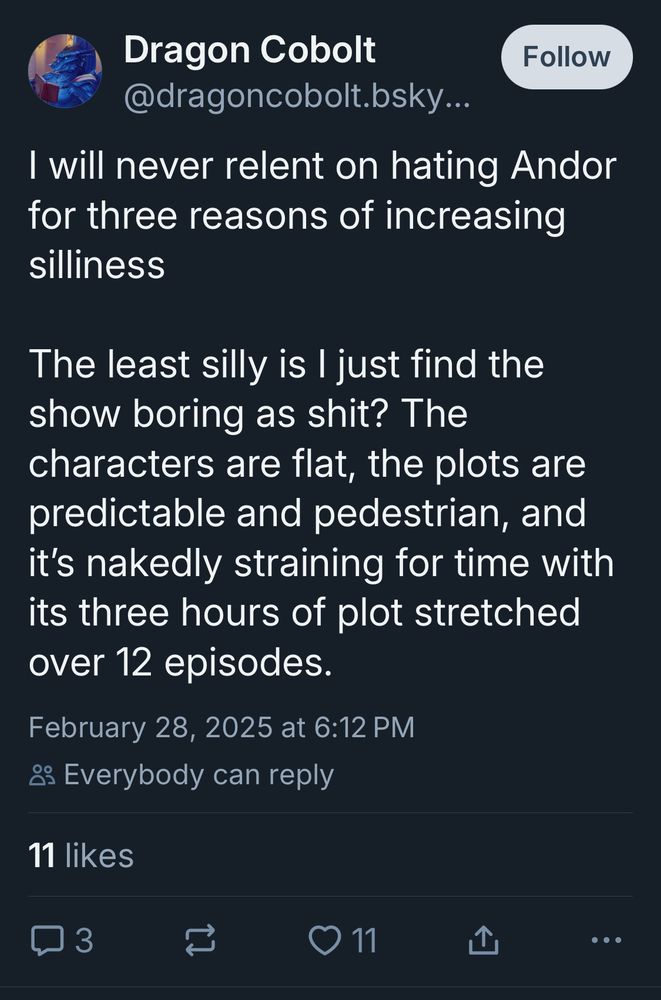The image size is (661, 1000).
Task: Click the over 12 episodes line
Action: click(180, 661)
